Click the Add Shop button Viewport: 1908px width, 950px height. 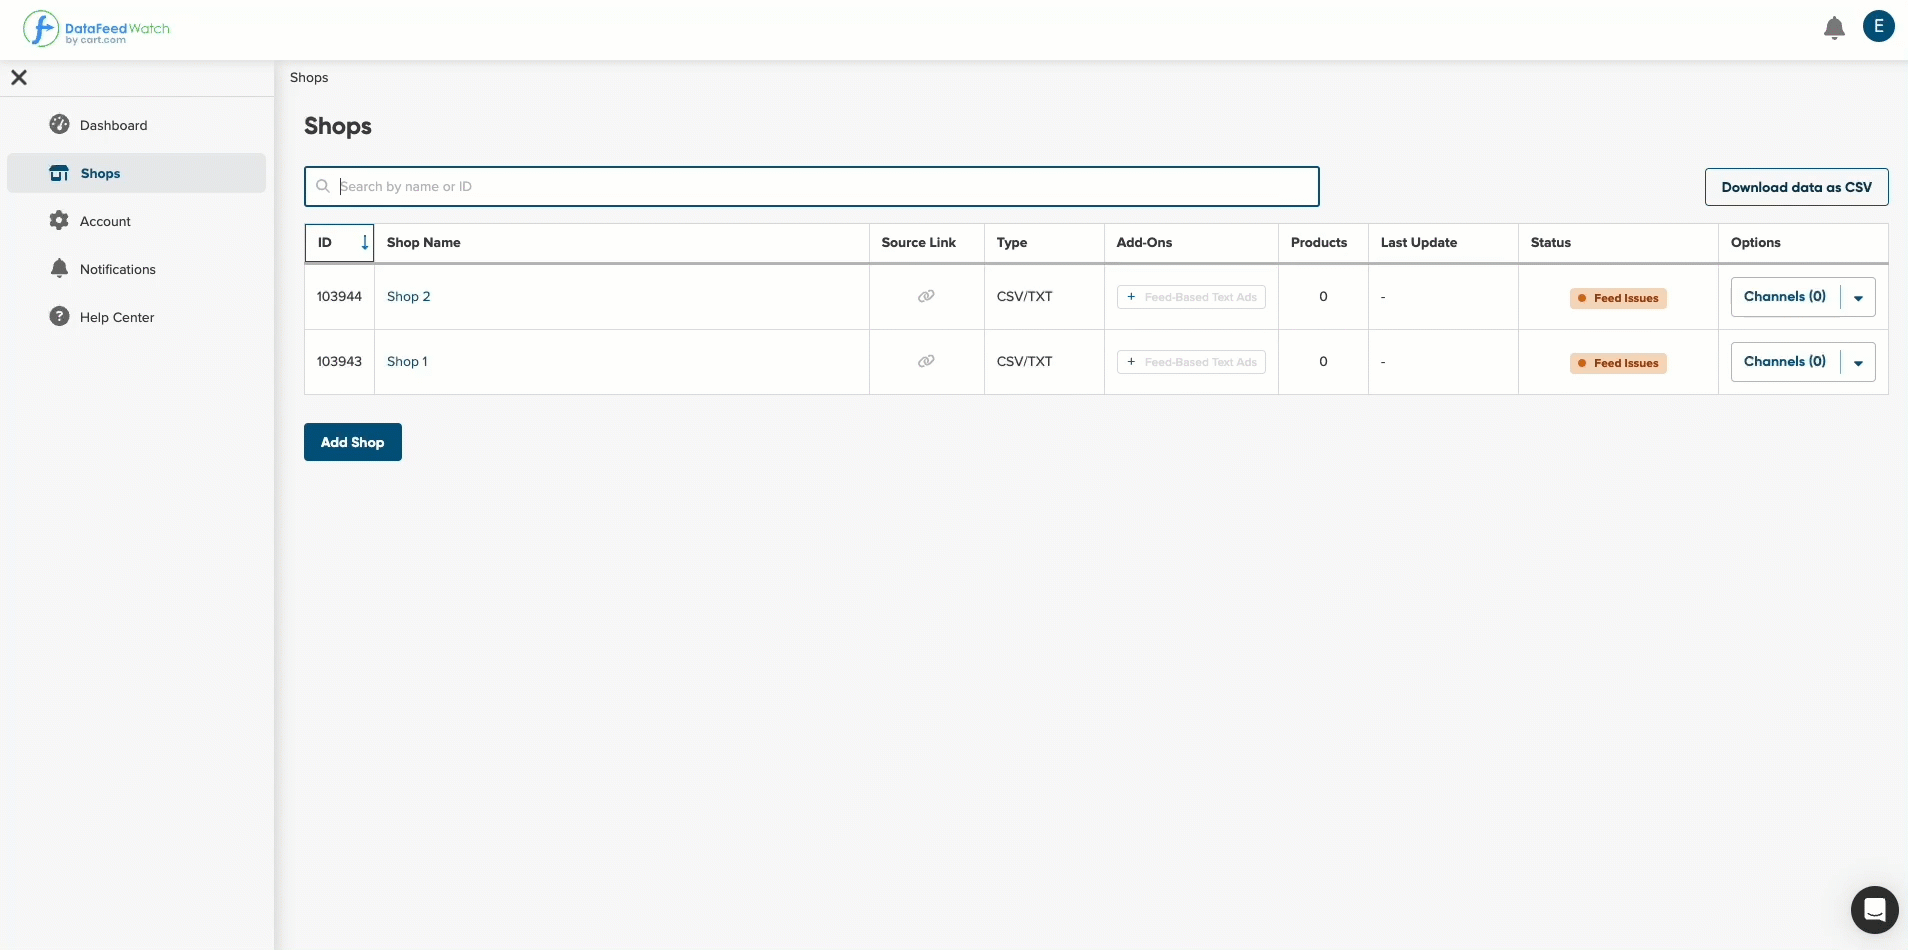pos(353,442)
